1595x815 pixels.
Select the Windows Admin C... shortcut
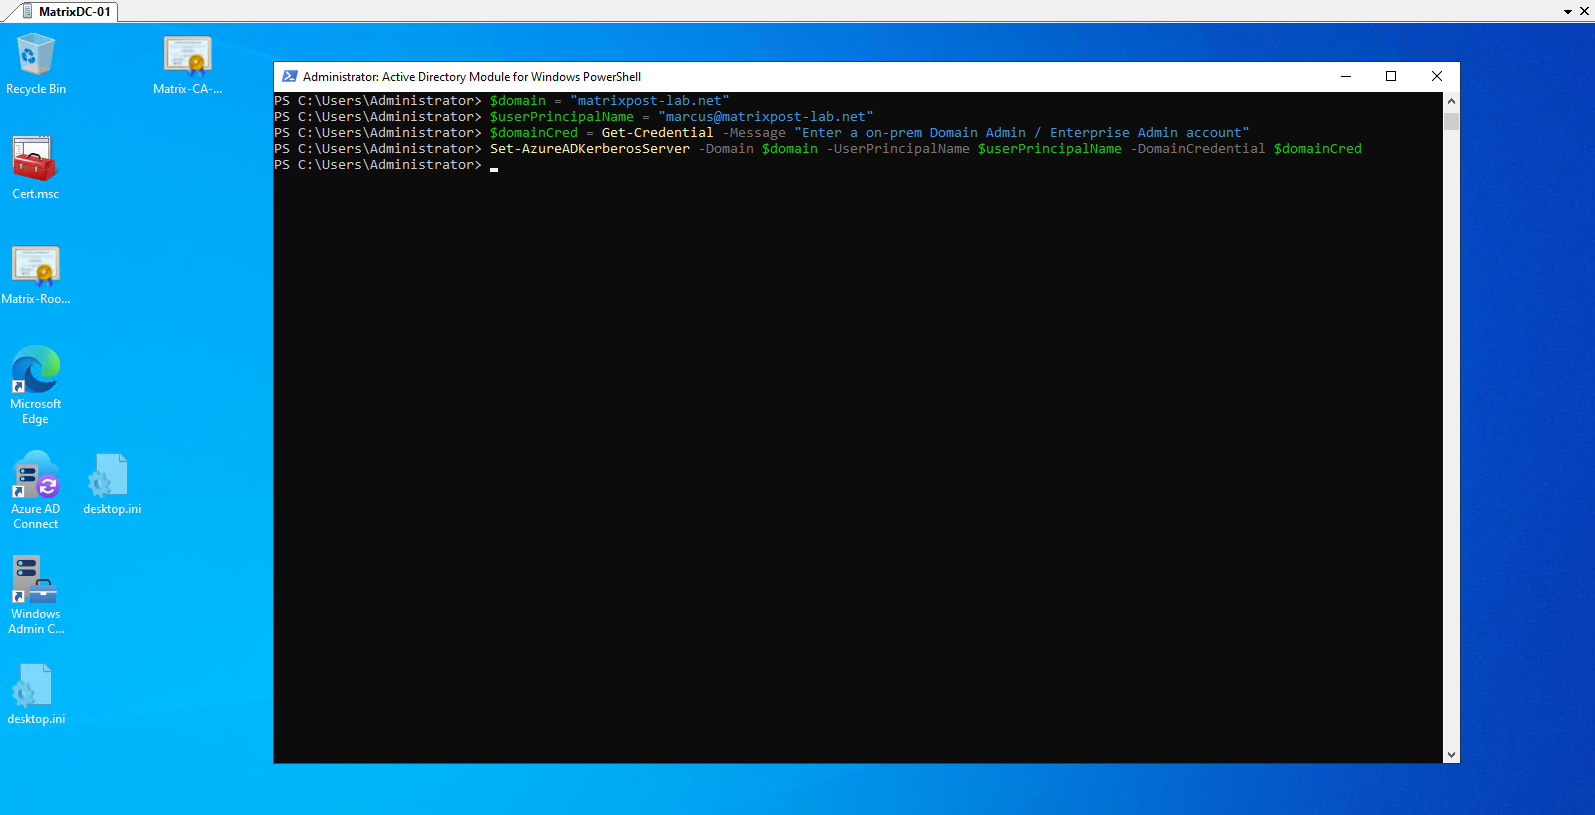point(36,595)
